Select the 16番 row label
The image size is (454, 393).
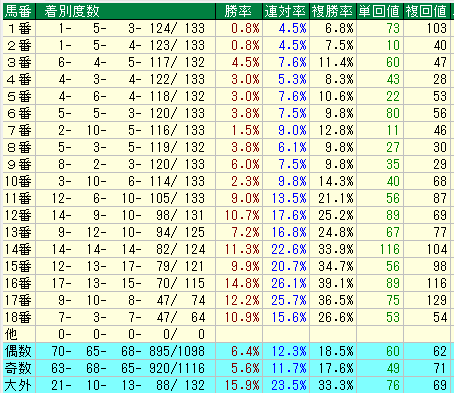tap(18, 284)
